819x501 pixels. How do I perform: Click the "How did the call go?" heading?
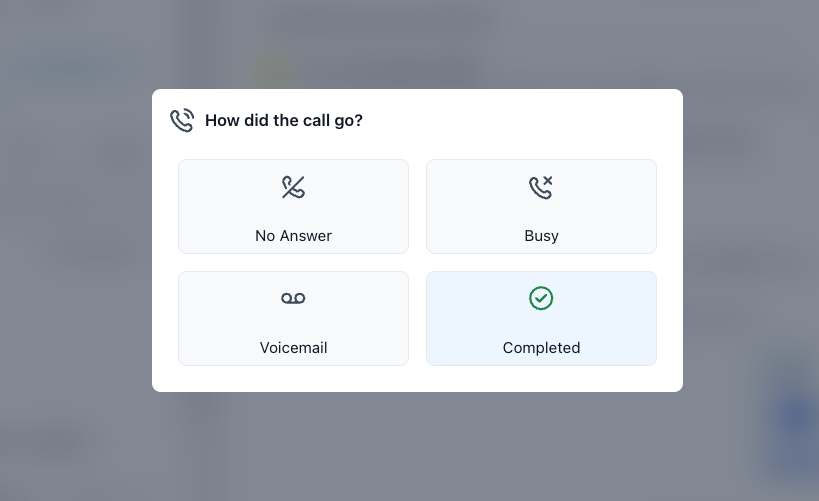[284, 120]
